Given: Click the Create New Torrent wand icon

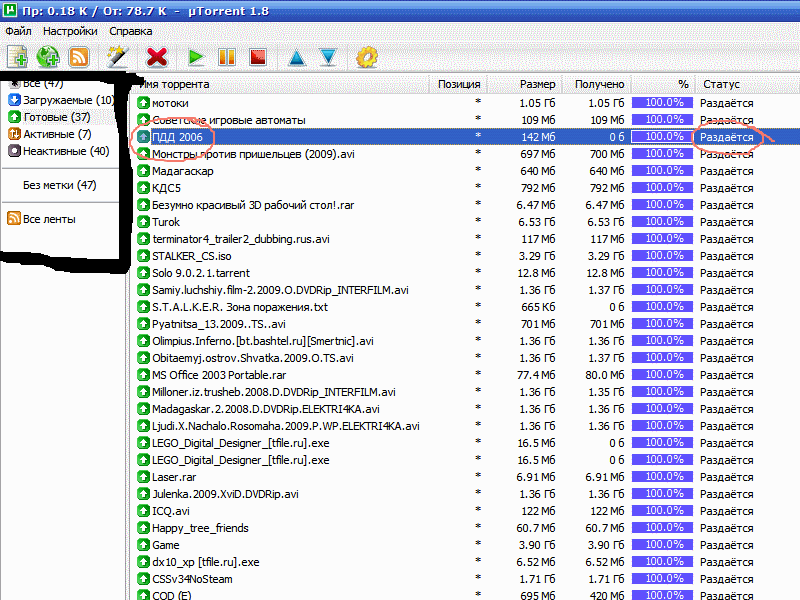Looking at the screenshot, I should pos(117,57).
